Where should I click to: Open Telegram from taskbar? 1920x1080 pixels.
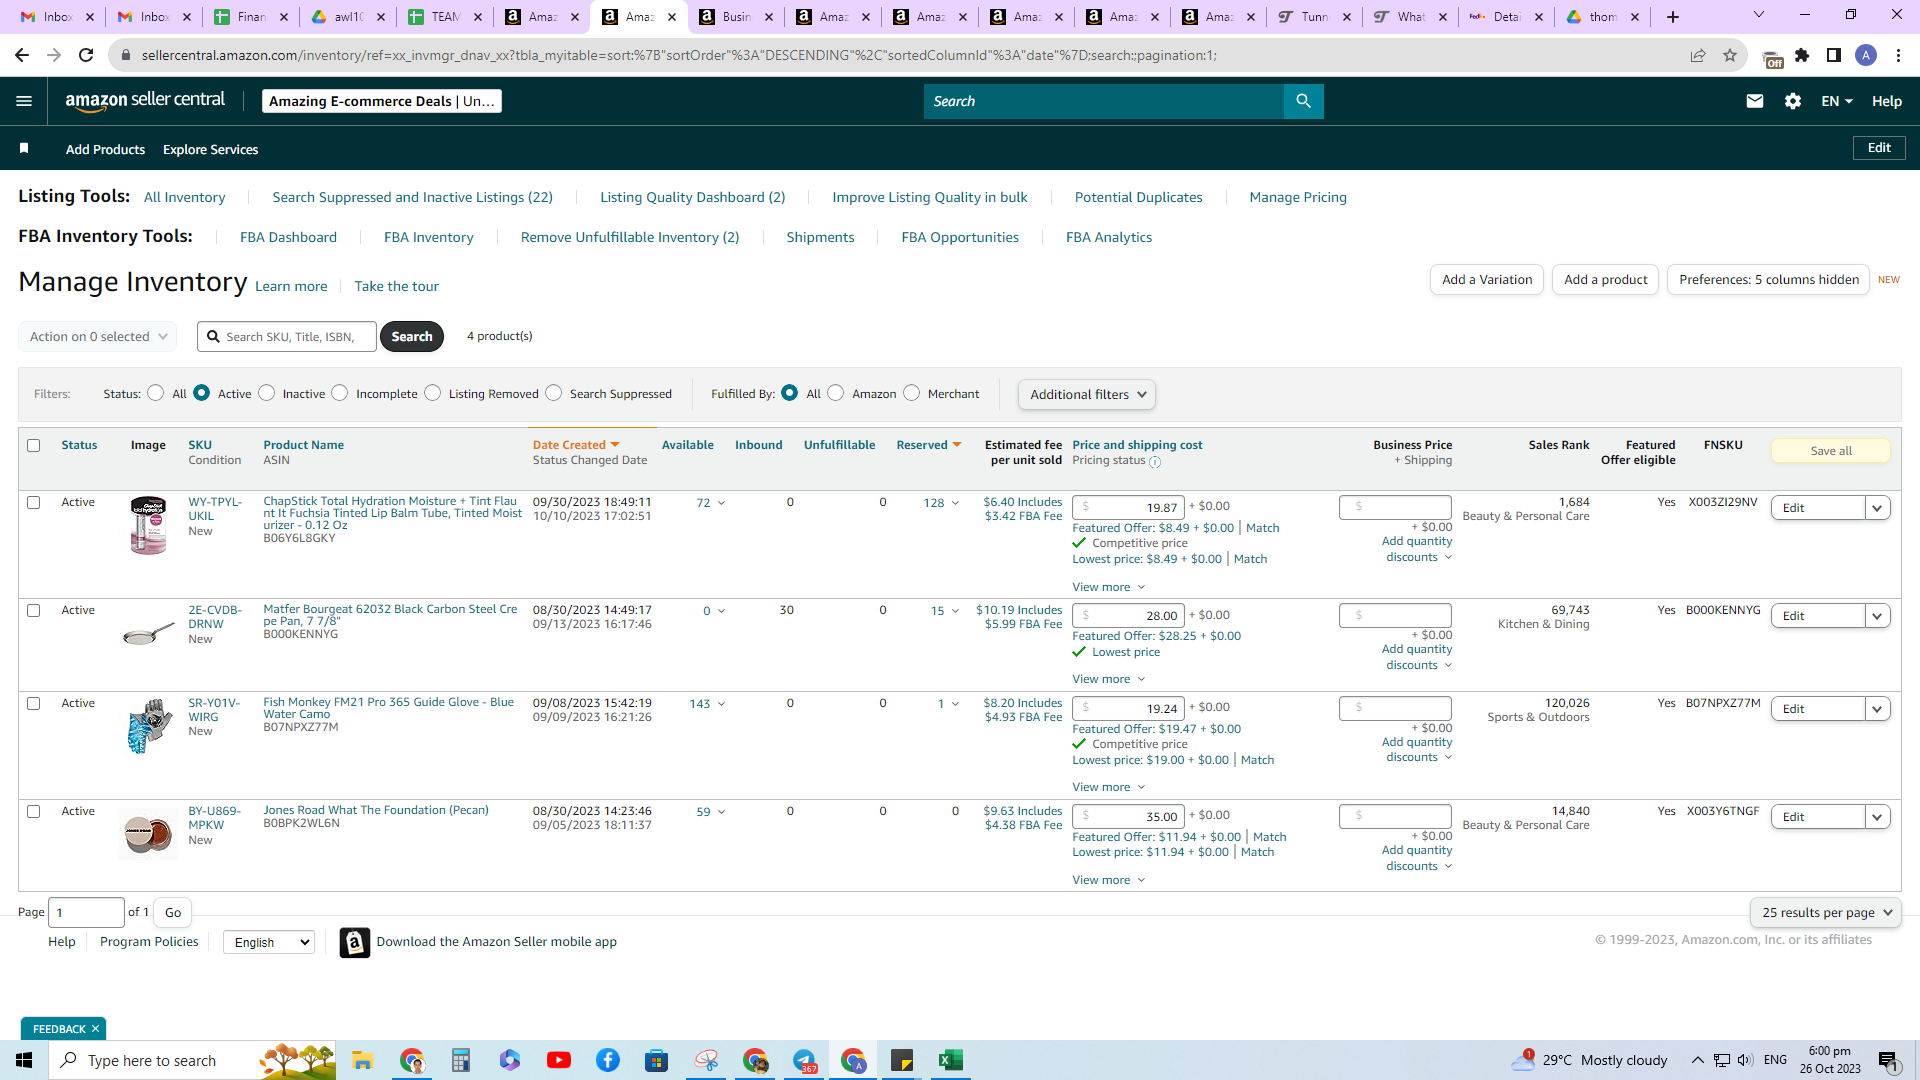[804, 1060]
